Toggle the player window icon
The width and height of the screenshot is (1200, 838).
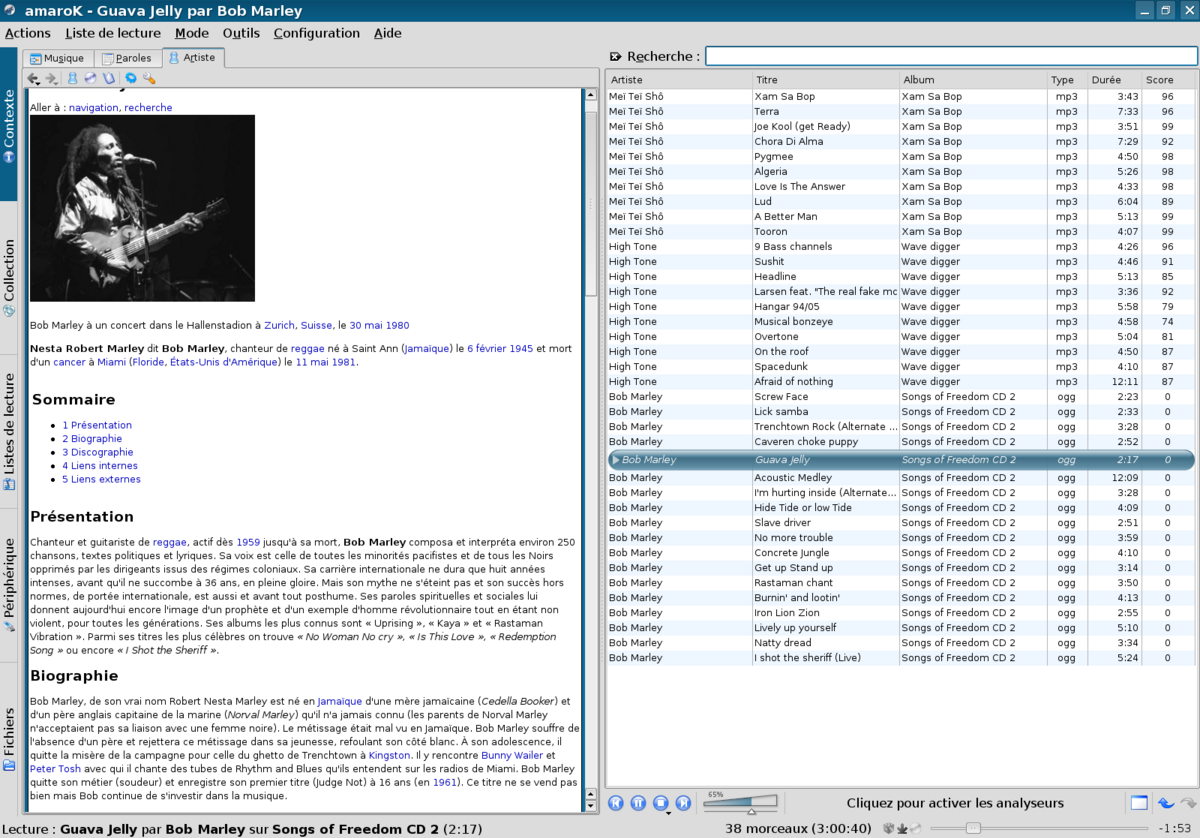(1139, 803)
